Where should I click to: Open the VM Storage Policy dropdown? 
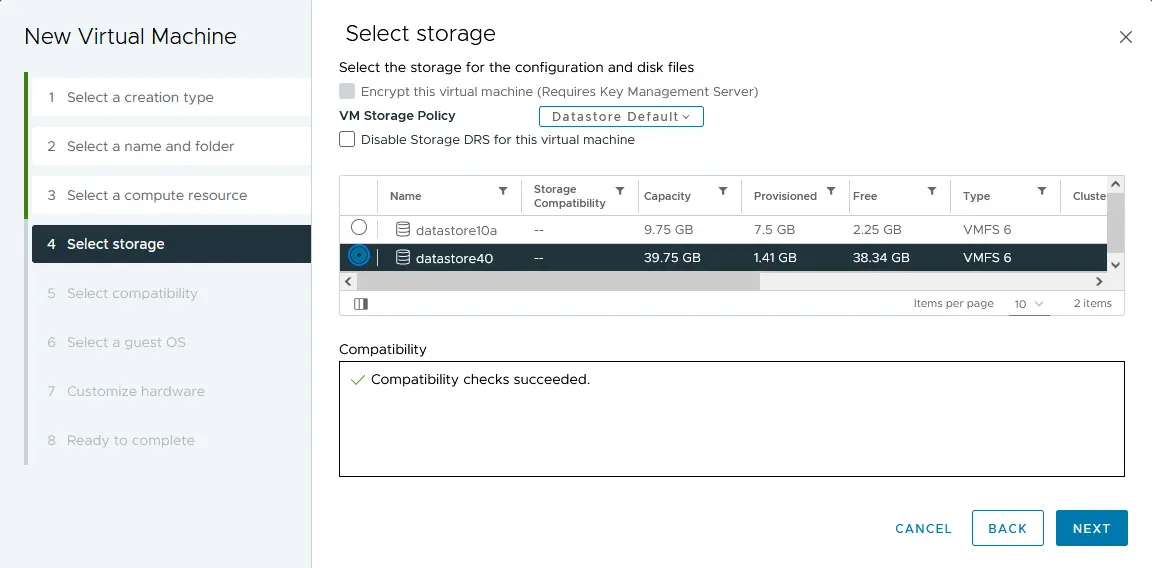[621, 117]
